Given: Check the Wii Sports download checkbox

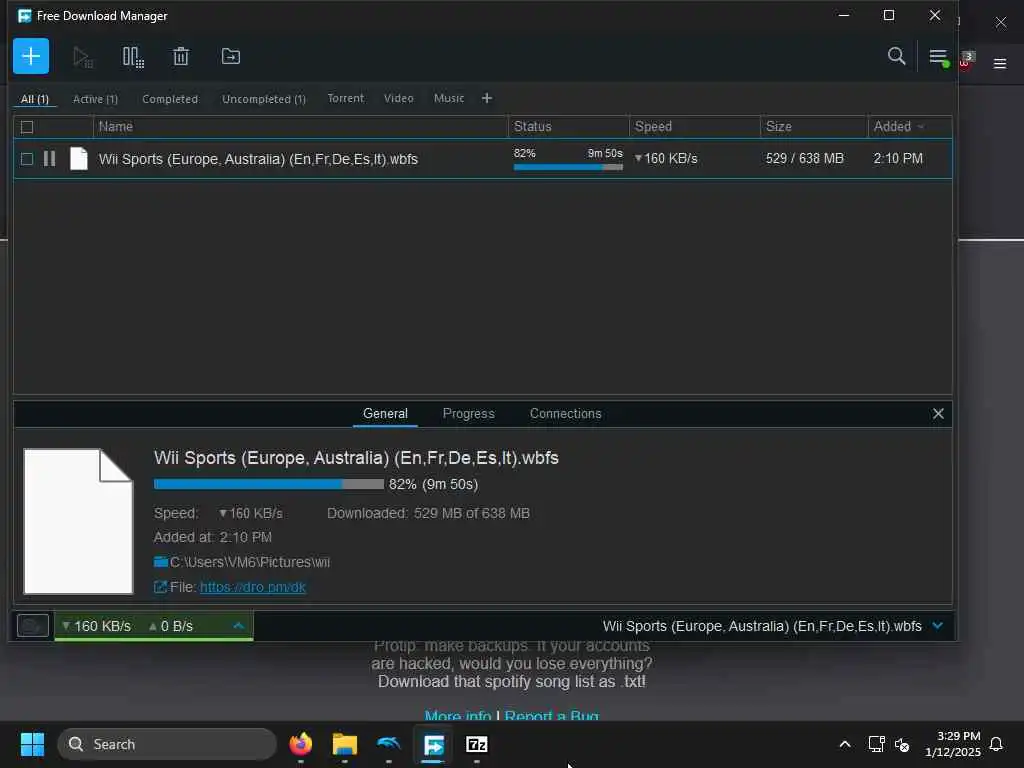Looking at the screenshot, I should pos(27,159).
